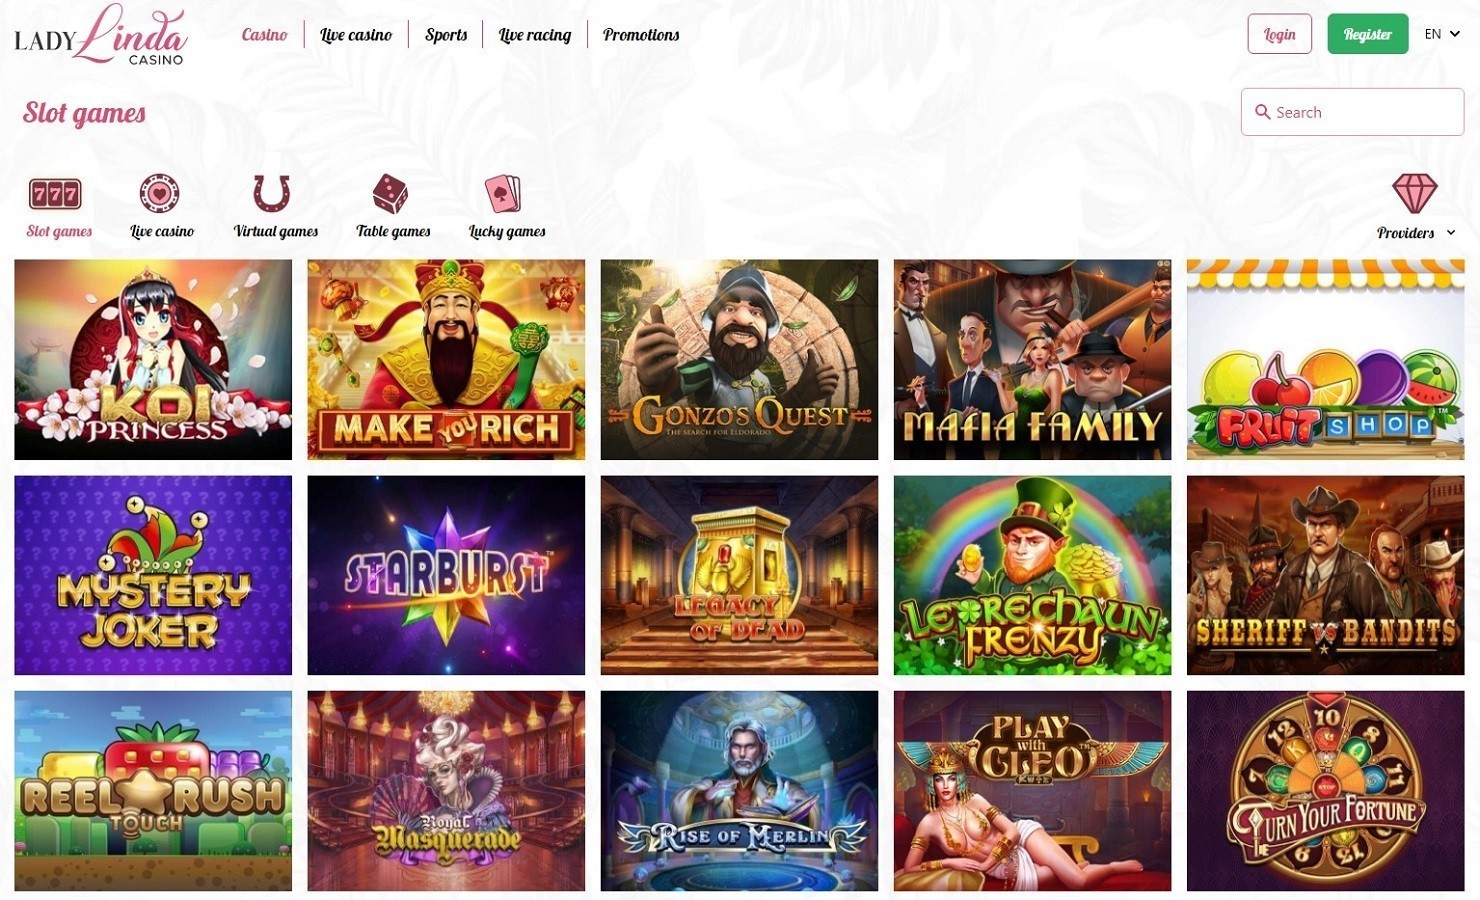
Task: Click the Providers diamond icon
Action: coord(1414,193)
